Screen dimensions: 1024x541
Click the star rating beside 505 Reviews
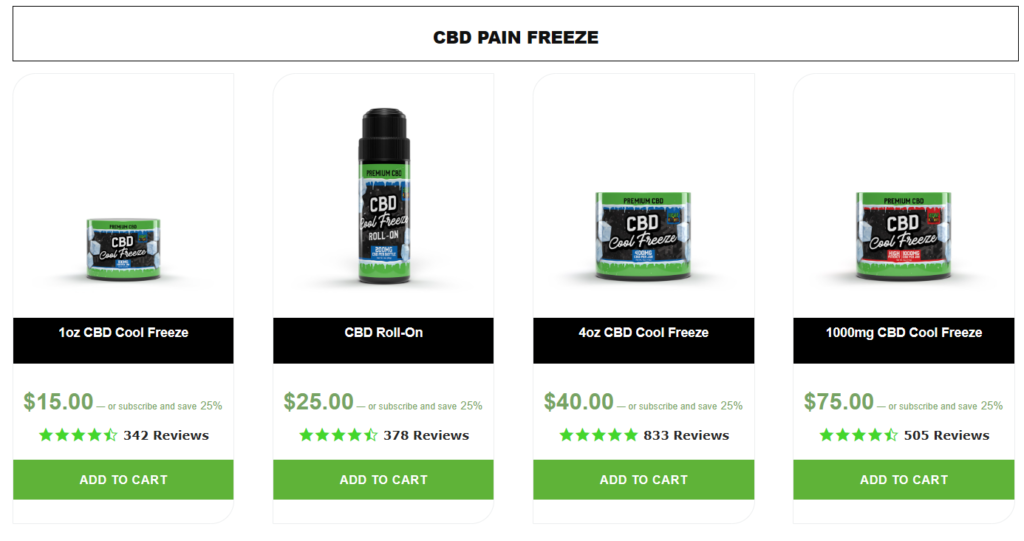pos(859,435)
